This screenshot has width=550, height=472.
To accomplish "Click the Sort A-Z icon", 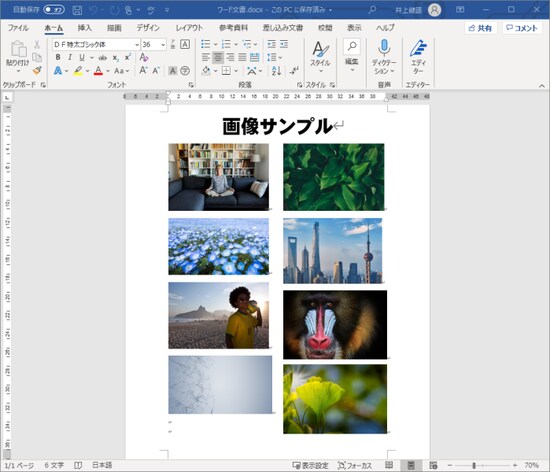I will 276,71.
